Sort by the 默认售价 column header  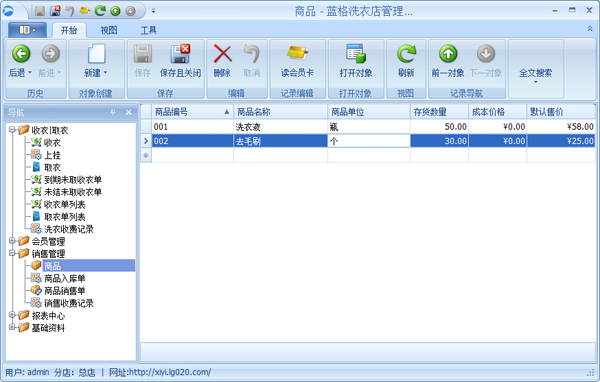coord(561,112)
